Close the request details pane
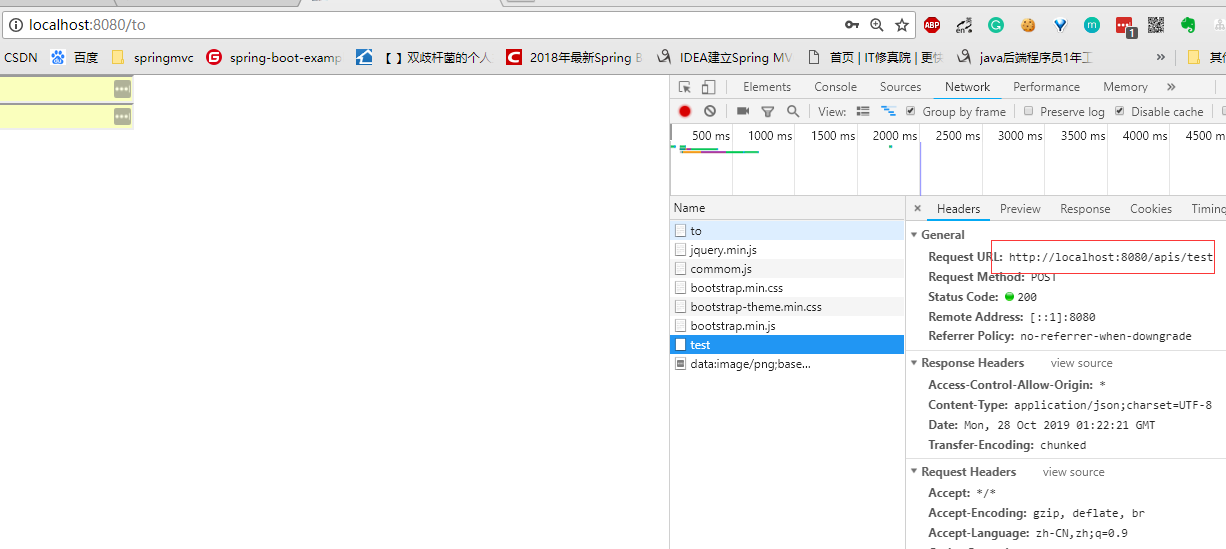 point(917,209)
